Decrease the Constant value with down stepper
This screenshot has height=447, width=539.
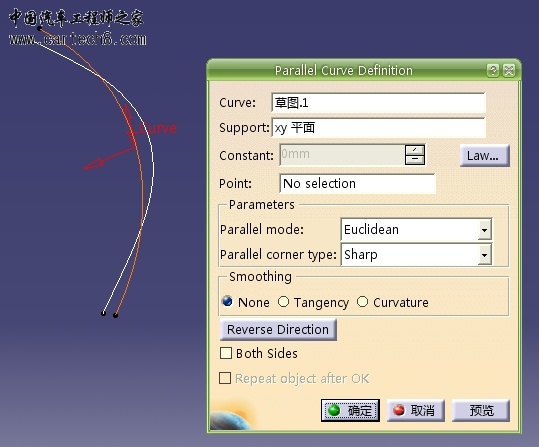point(415,159)
